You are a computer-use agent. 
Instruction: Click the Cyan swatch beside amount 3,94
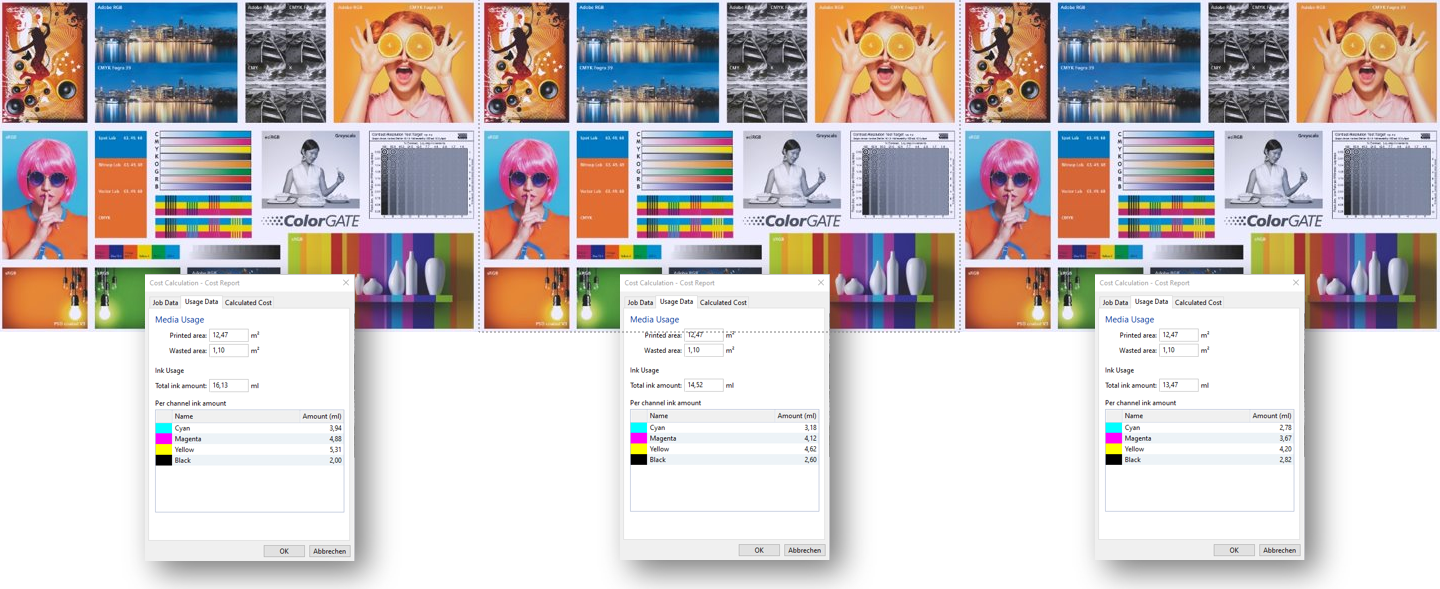163,428
